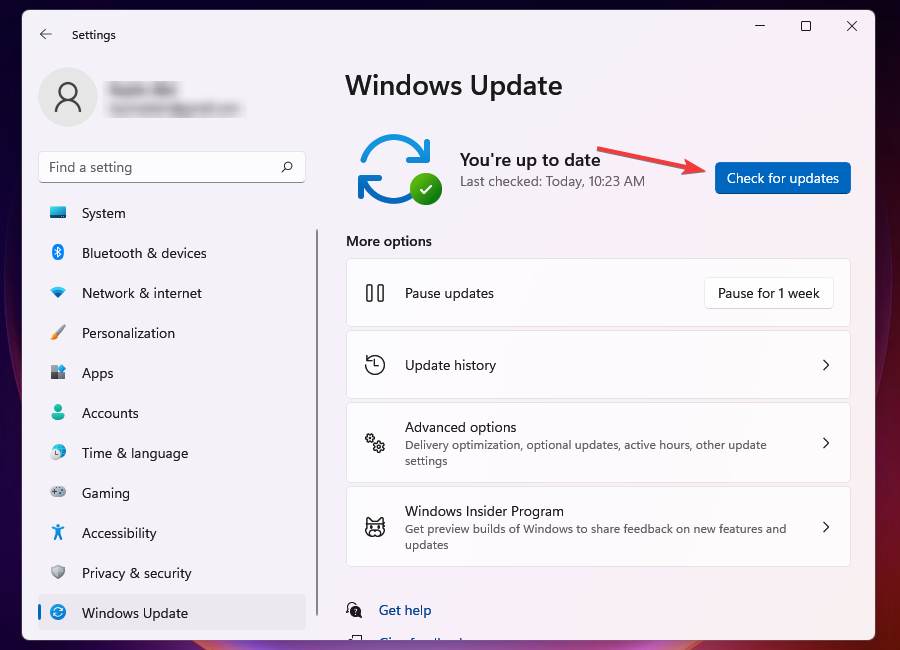The image size is (900, 650).
Task: Click the large update status sync icon
Action: pyautogui.click(x=399, y=169)
